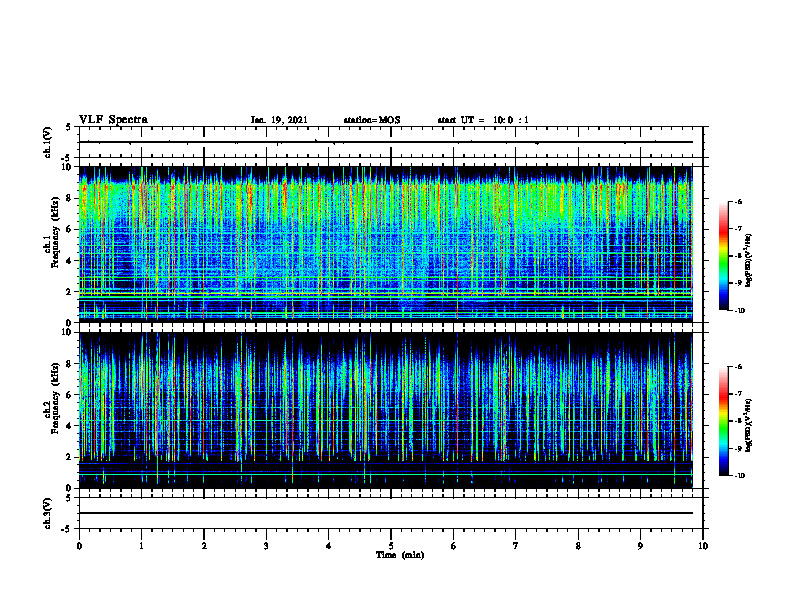The width and height of the screenshot is (792, 612).
Task: Click the ch.2 frequency tick "0"
Action: point(70,488)
